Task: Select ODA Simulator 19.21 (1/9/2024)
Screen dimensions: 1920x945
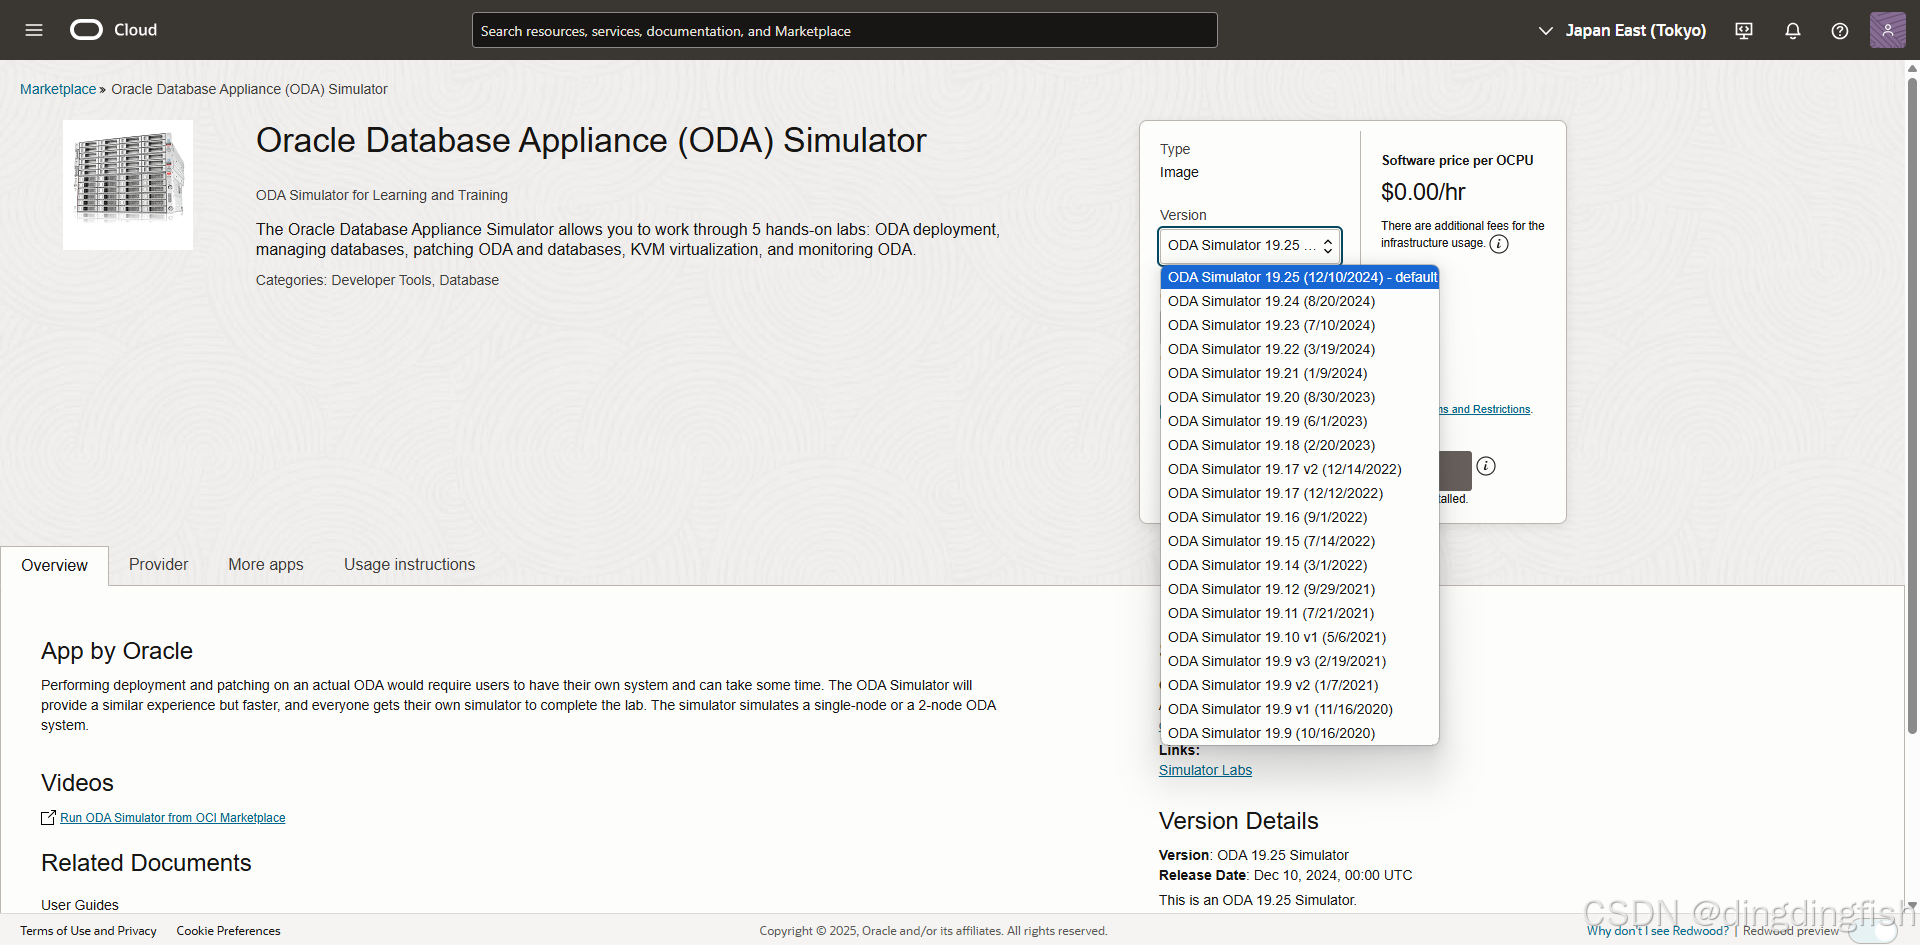Action: click(x=1300, y=373)
